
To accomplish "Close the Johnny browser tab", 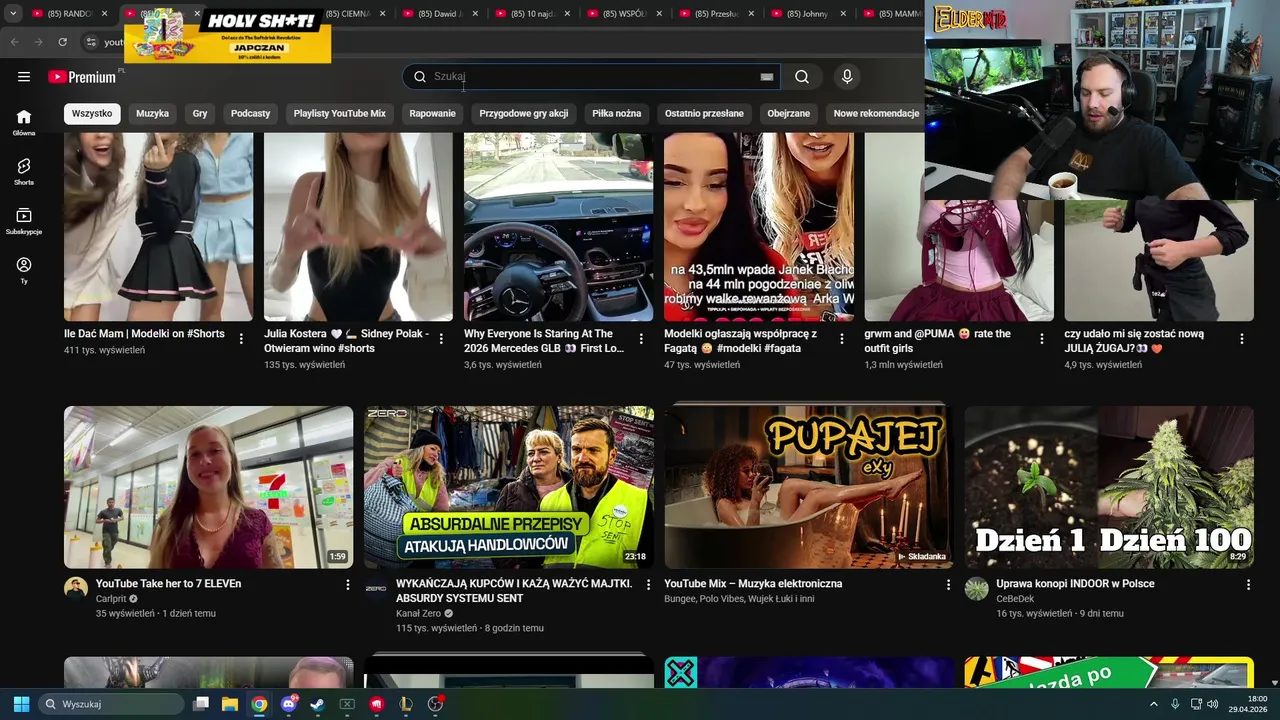I will pos(843,14).
